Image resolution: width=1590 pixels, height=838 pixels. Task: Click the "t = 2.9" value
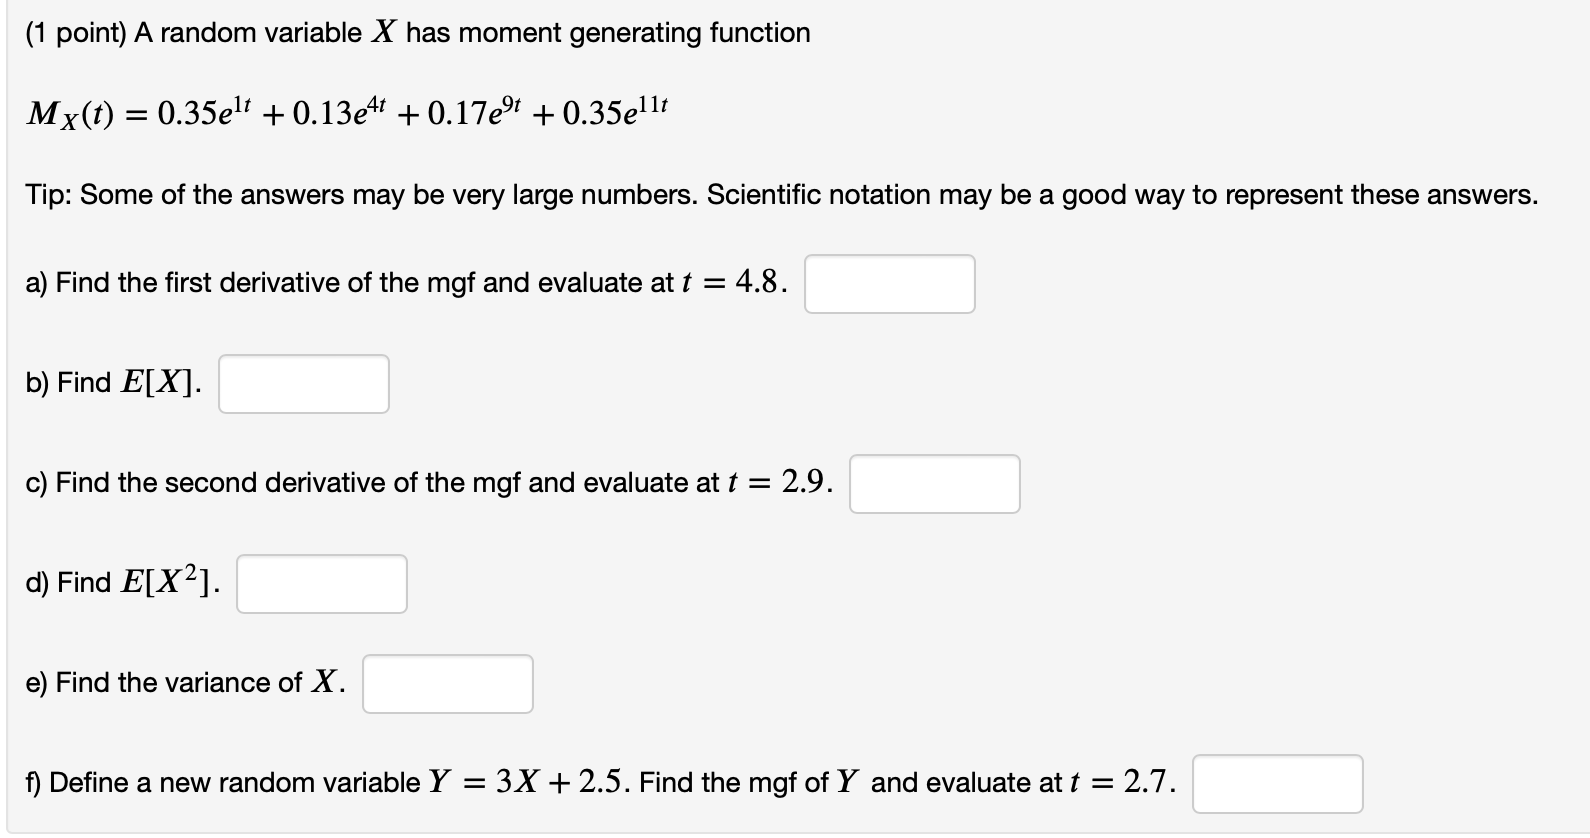pos(779,483)
